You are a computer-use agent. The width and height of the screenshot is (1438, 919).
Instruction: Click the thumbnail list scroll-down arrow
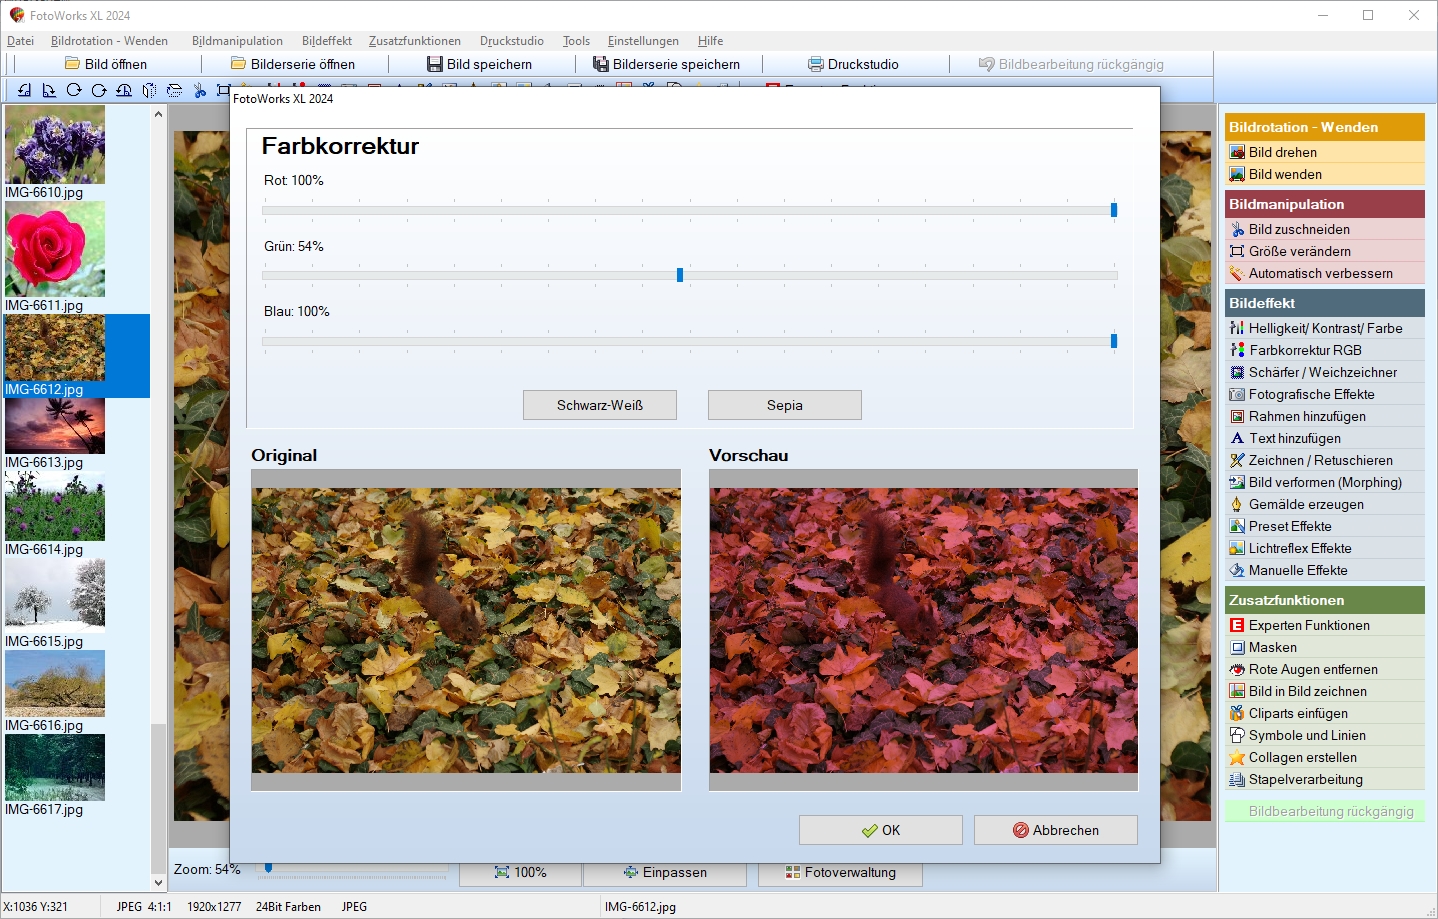click(158, 882)
